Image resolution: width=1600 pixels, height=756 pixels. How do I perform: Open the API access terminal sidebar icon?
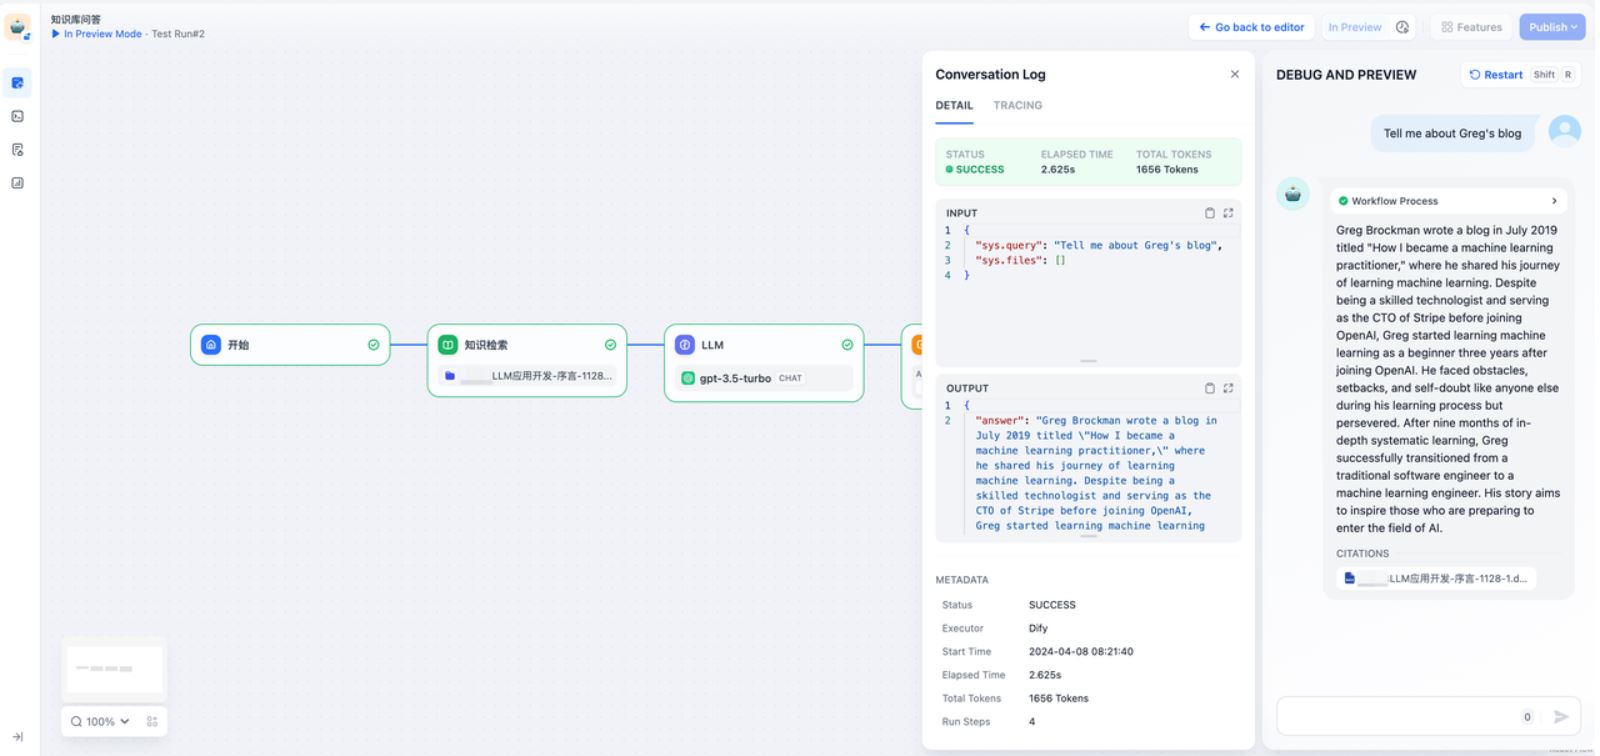(17, 116)
